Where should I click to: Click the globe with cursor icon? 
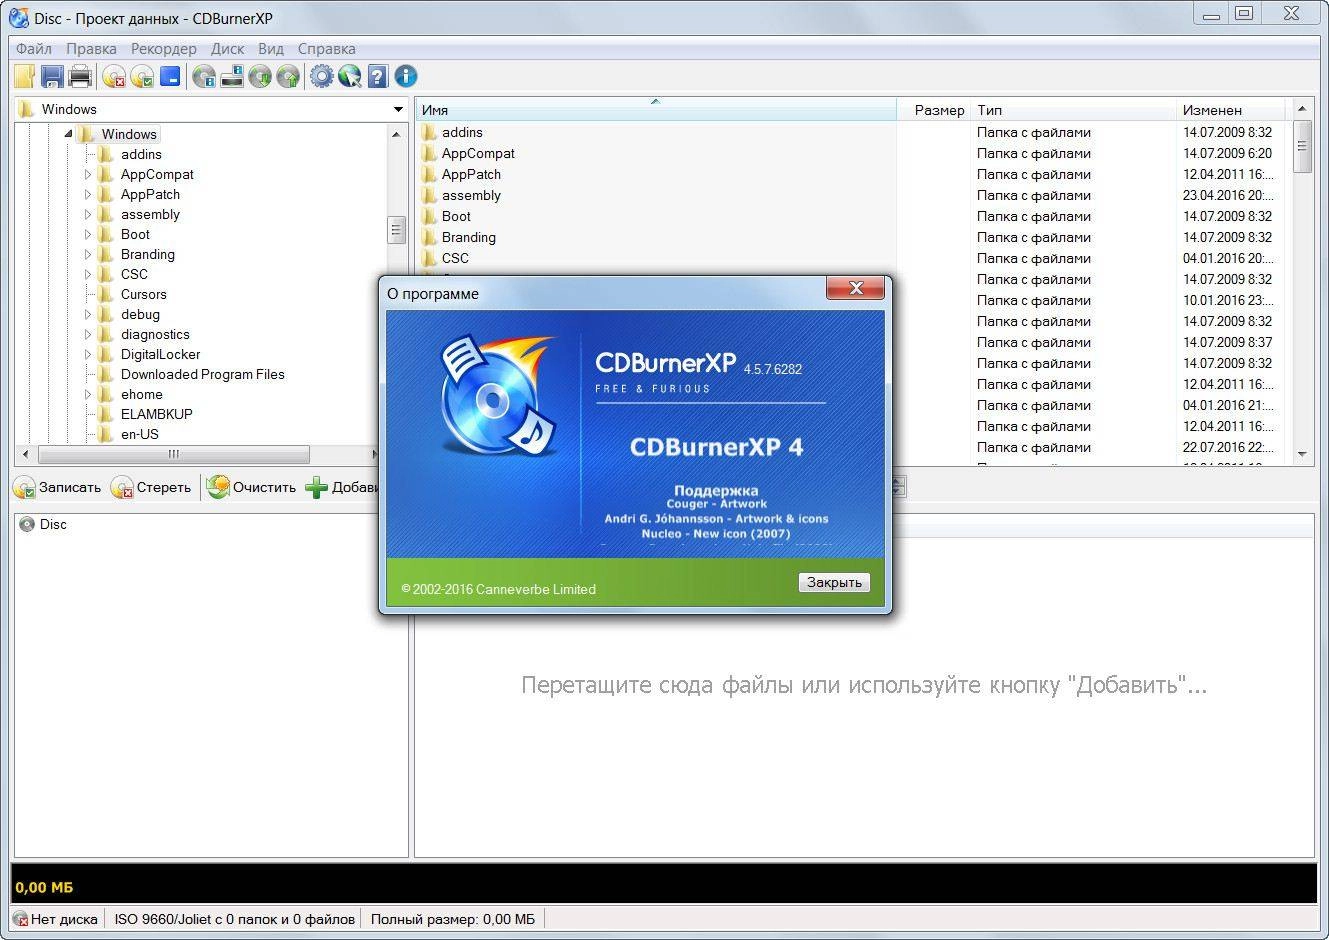coord(349,76)
